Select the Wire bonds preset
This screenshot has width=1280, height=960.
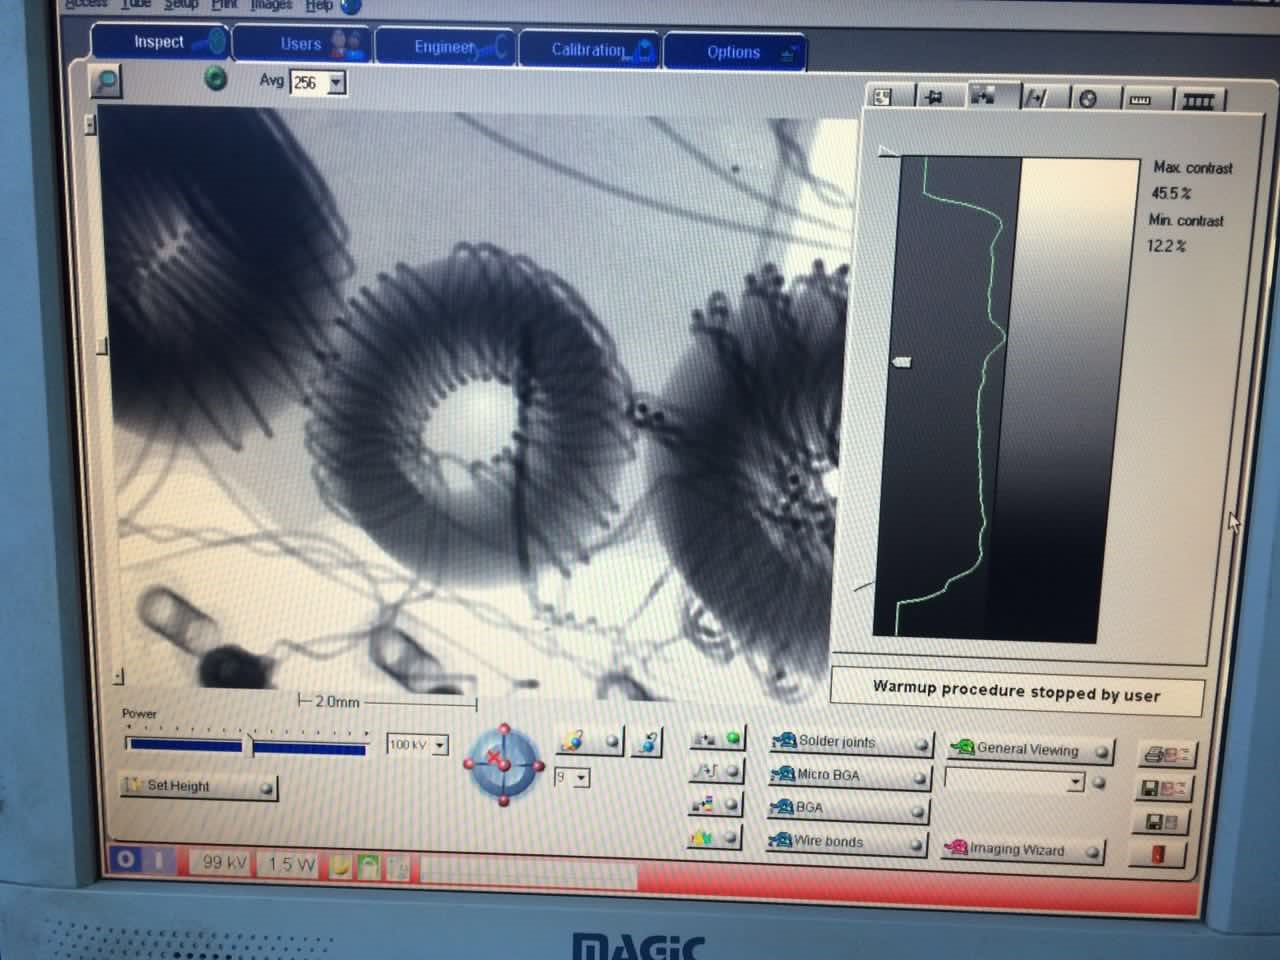pos(846,842)
